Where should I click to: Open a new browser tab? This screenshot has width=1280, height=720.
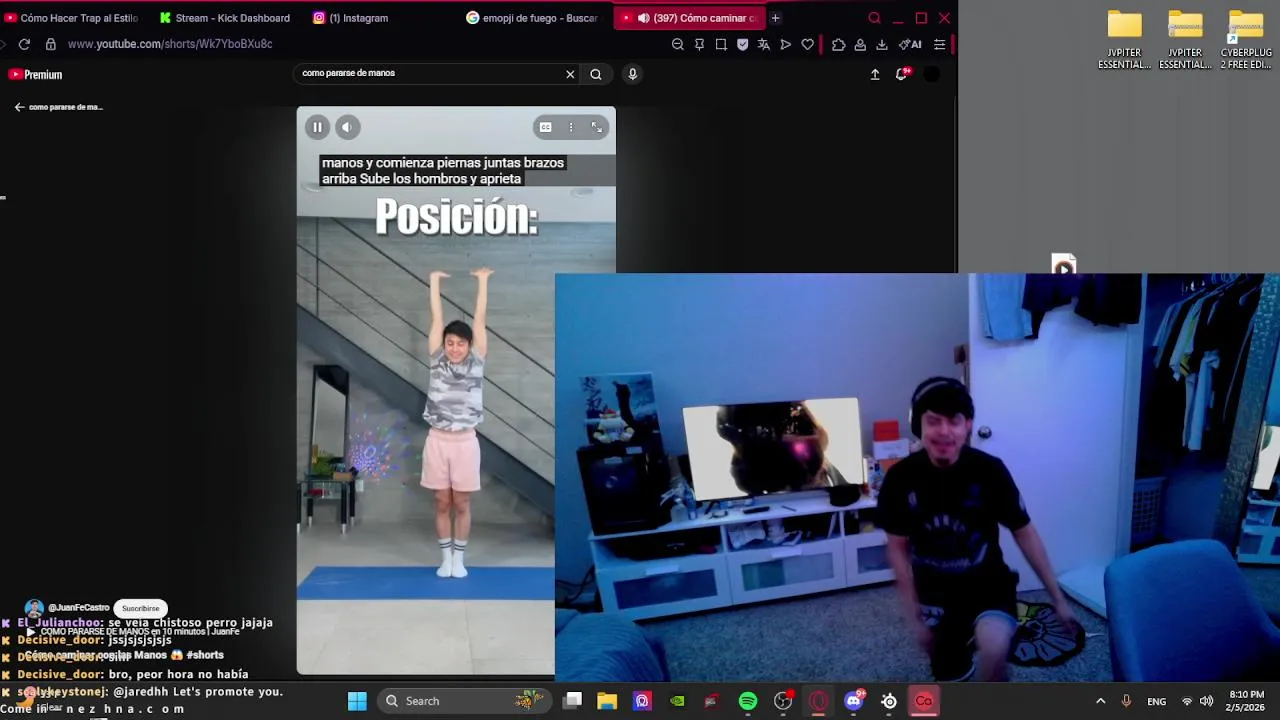click(775, 18)
